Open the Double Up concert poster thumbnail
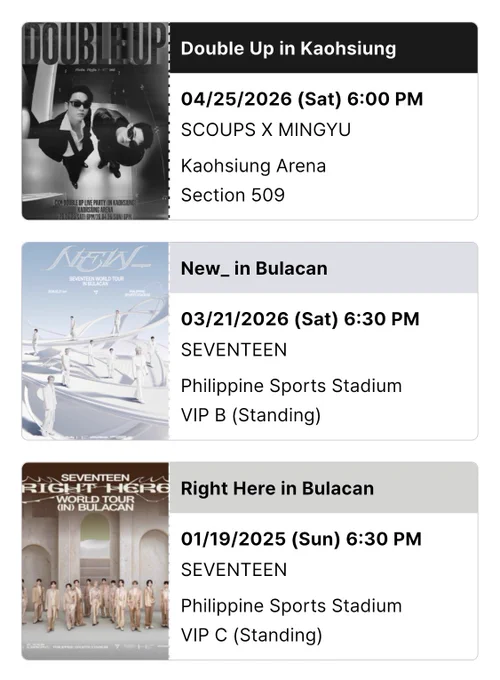The height and width of the screenshot is (680, 500). coord(95,121)
